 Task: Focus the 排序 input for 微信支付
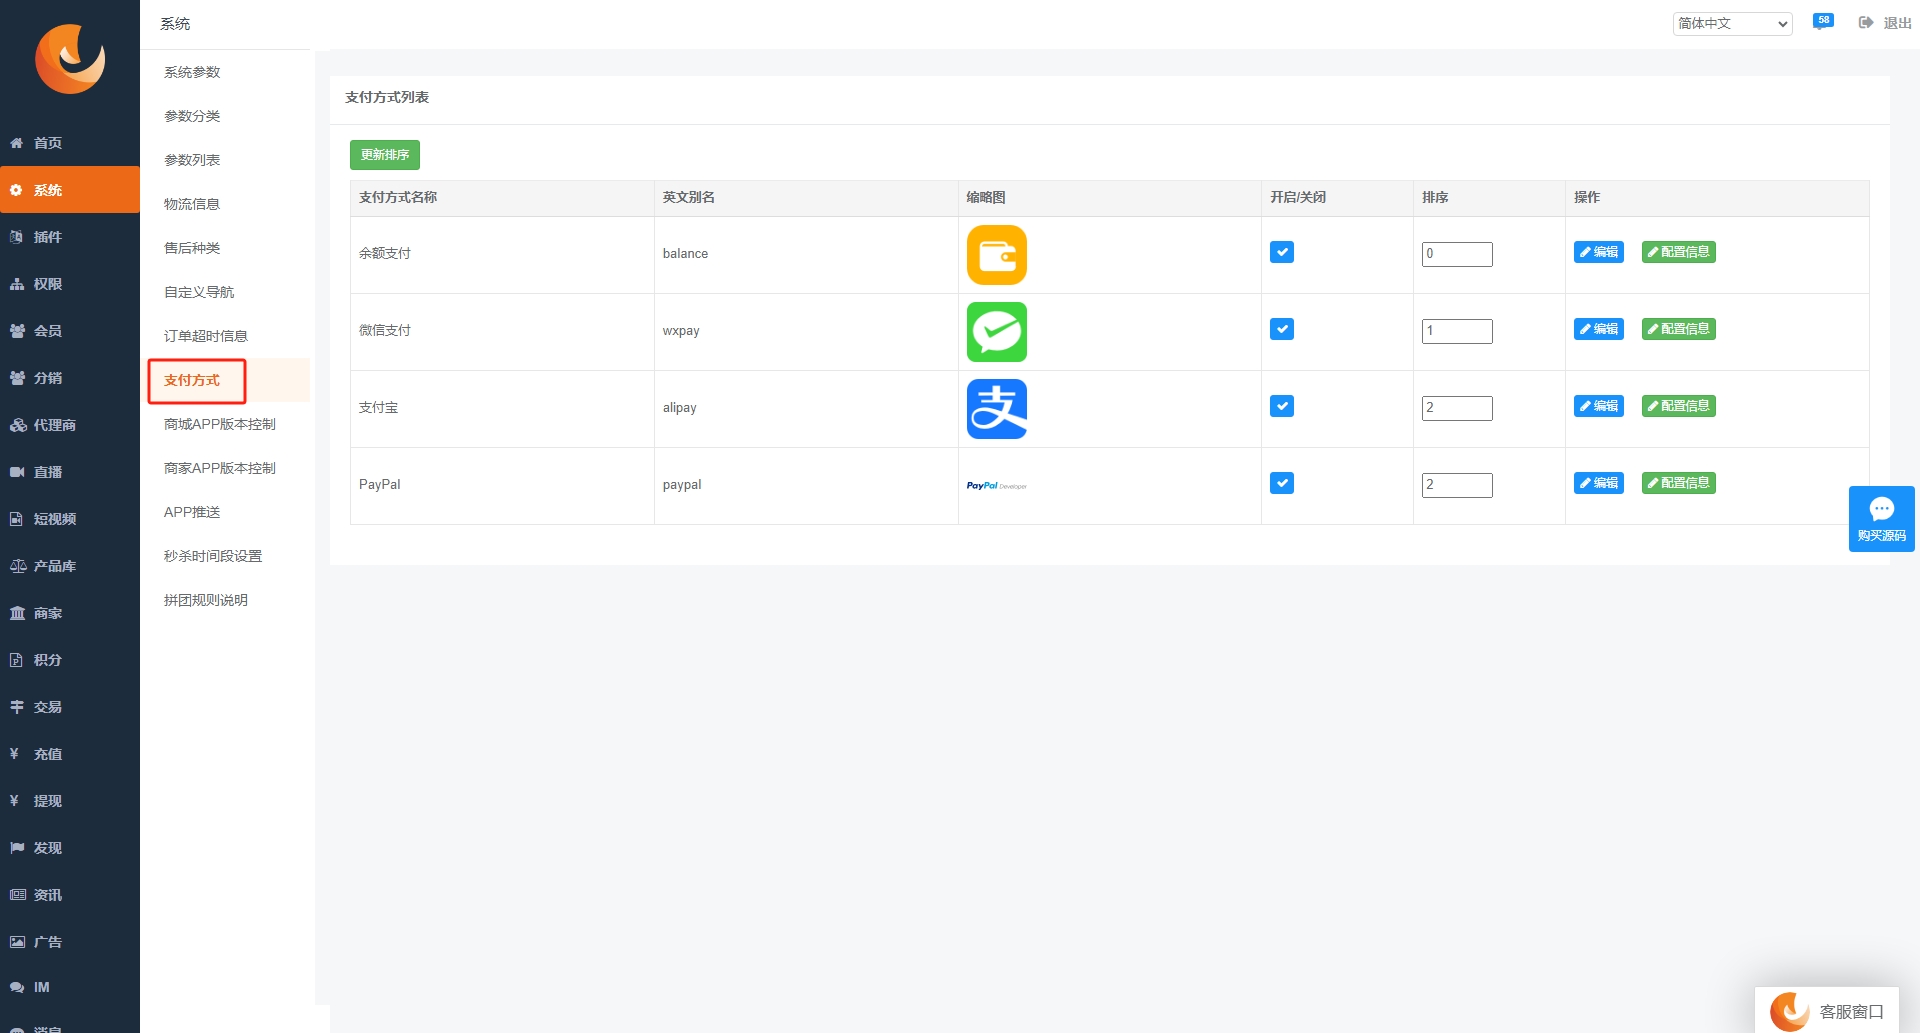[1457, 331]
